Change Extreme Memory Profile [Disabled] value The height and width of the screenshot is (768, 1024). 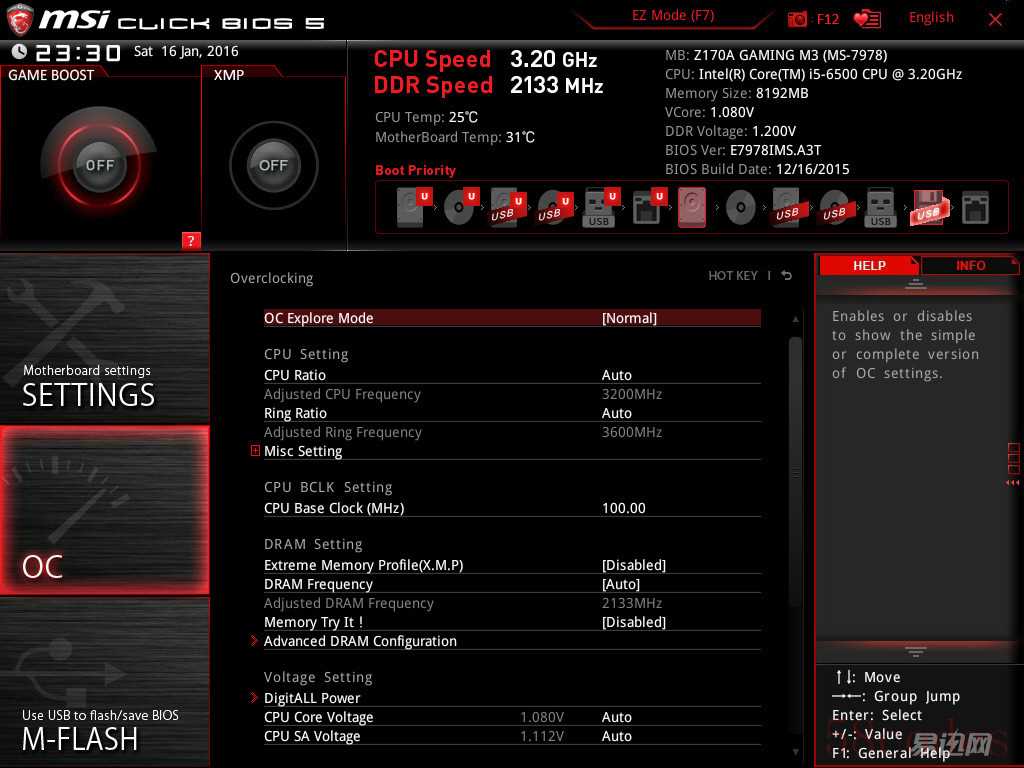[633, 565]
